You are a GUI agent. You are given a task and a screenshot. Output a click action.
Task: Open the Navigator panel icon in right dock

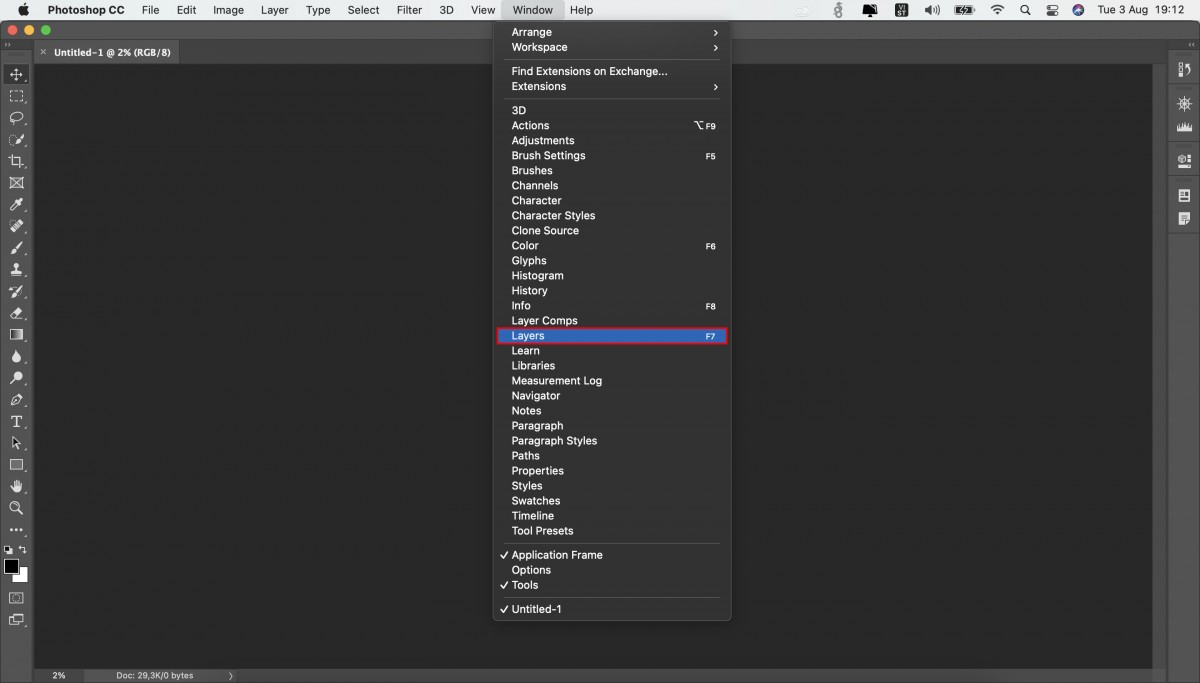click(1184, 104)
